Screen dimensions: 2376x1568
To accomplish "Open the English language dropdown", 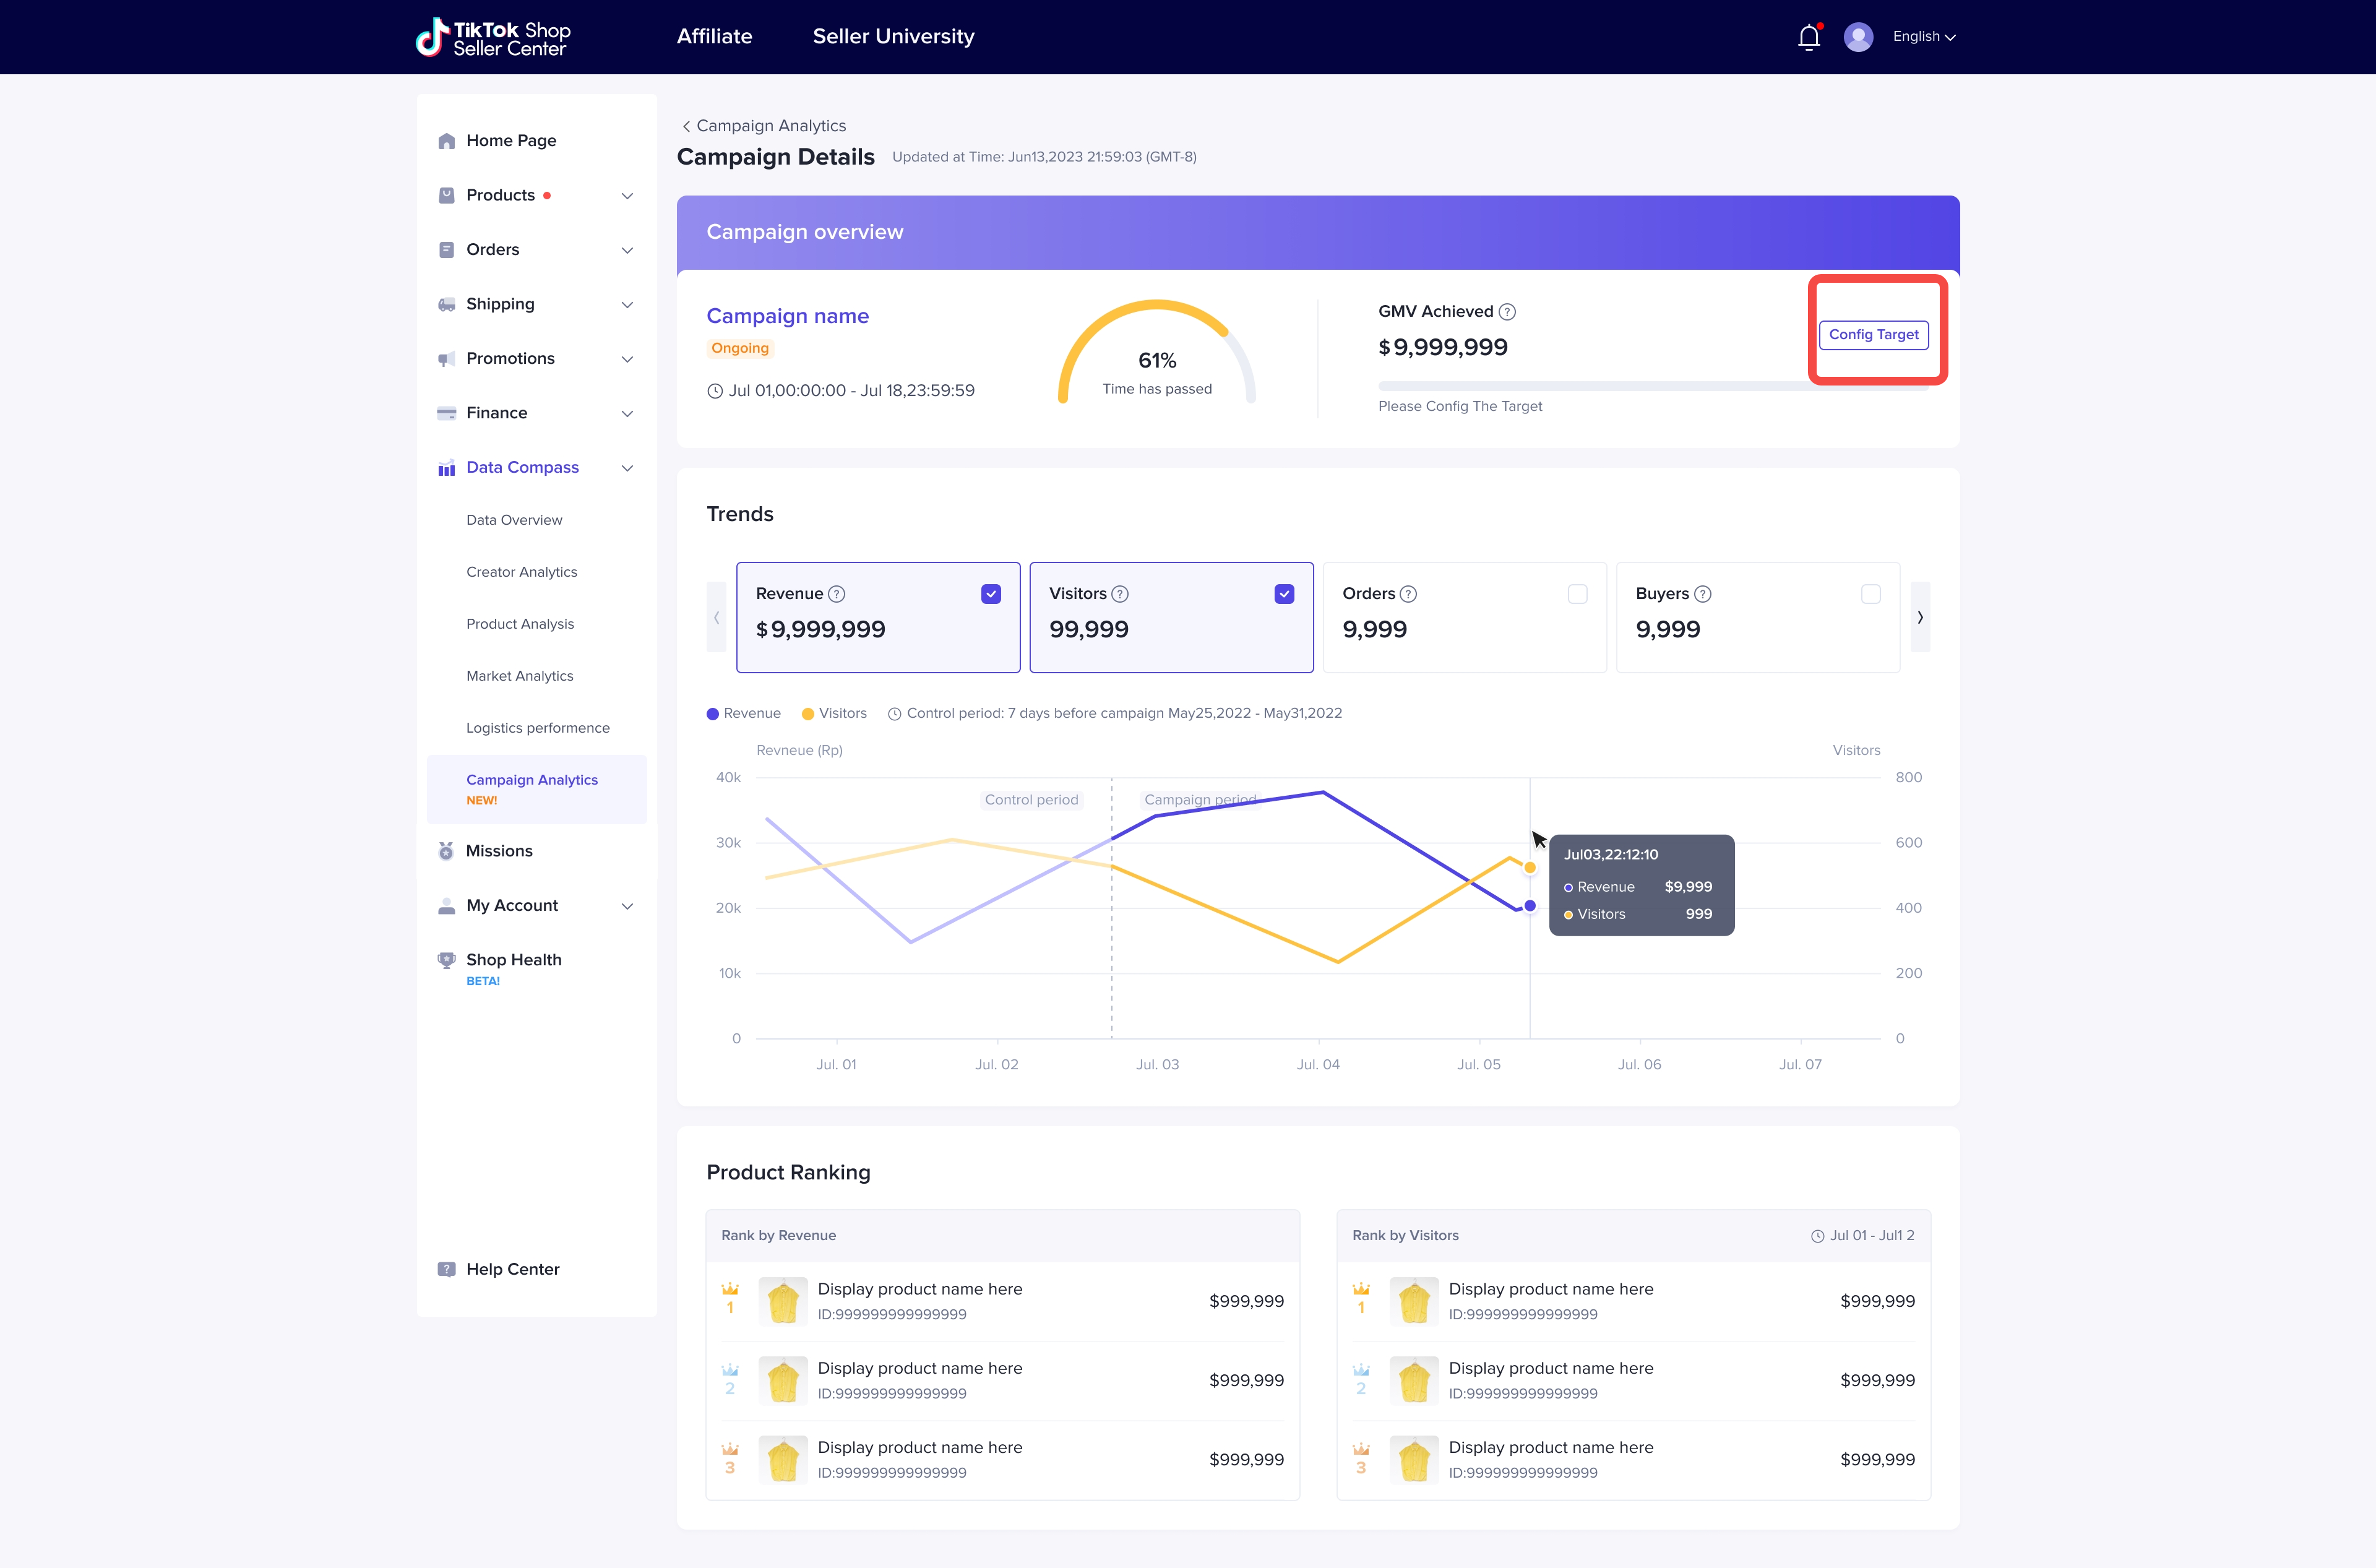I will (1923, 37).
